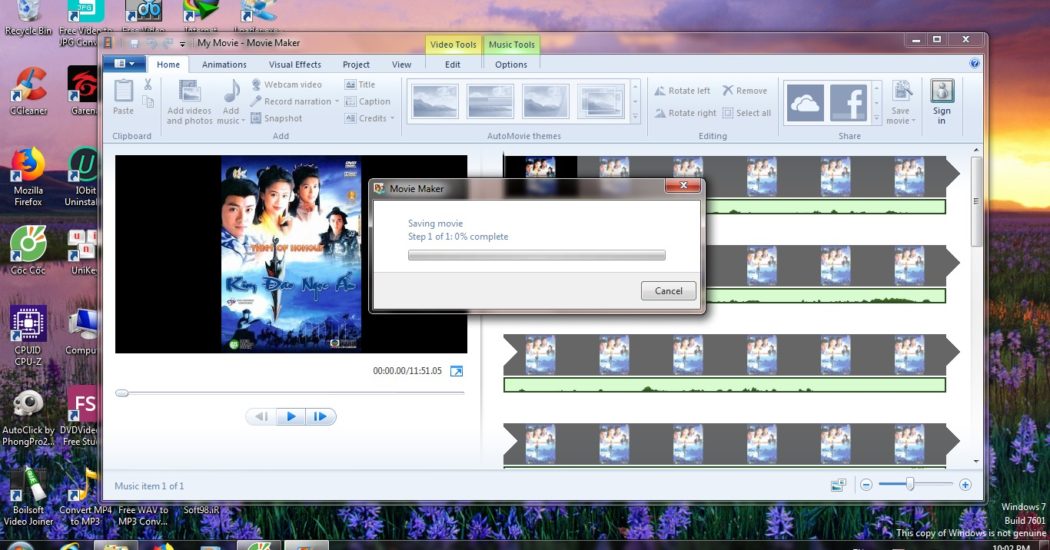
Task: Close the Movie Maker dialog
Action: (x=683, y=185)
